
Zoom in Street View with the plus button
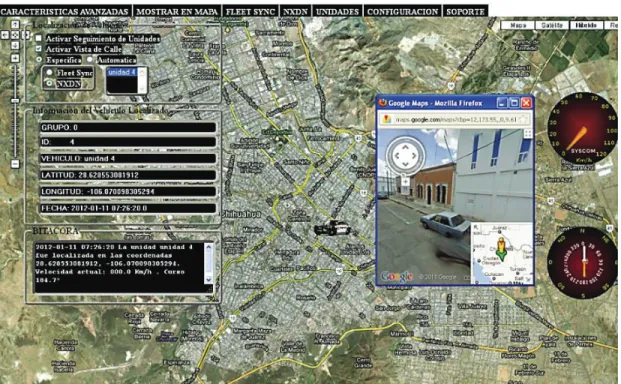click(405, 182)
